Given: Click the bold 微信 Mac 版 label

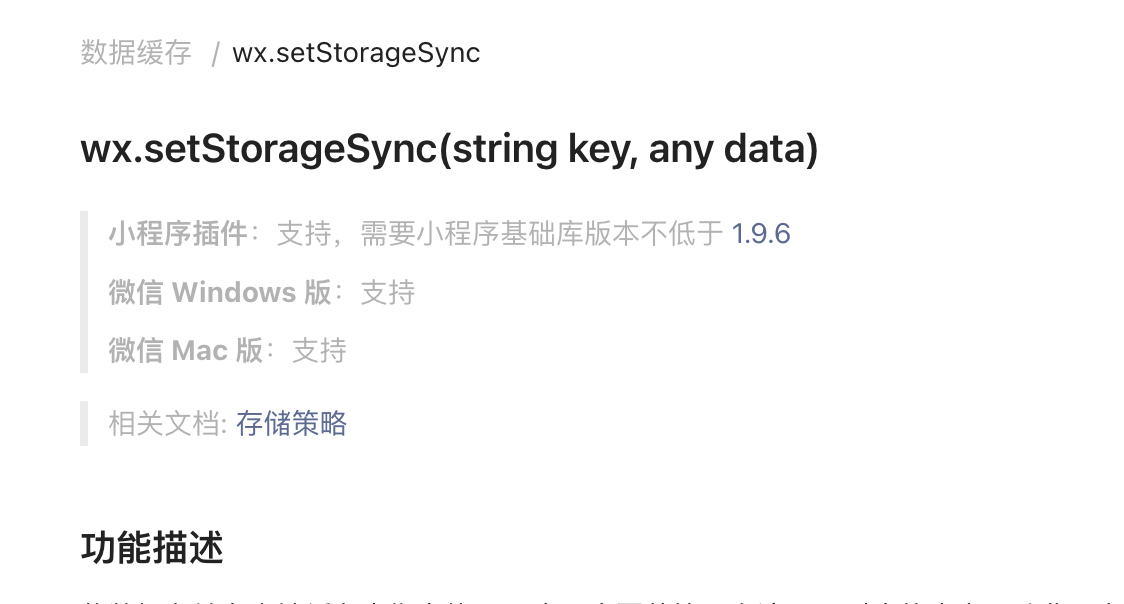Looking at the screenshot, I should tap(186, 351).
